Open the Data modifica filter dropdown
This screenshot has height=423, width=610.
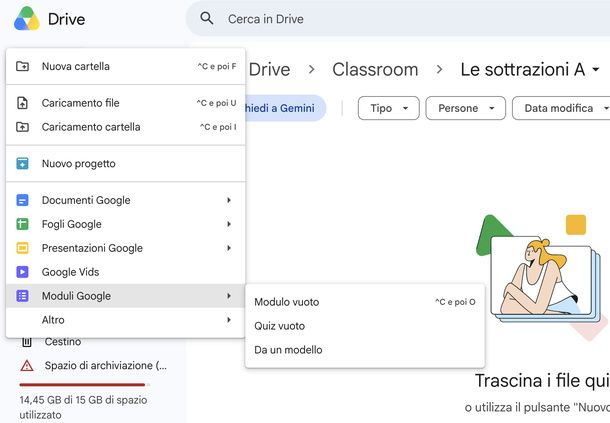(x=561, y=108)
